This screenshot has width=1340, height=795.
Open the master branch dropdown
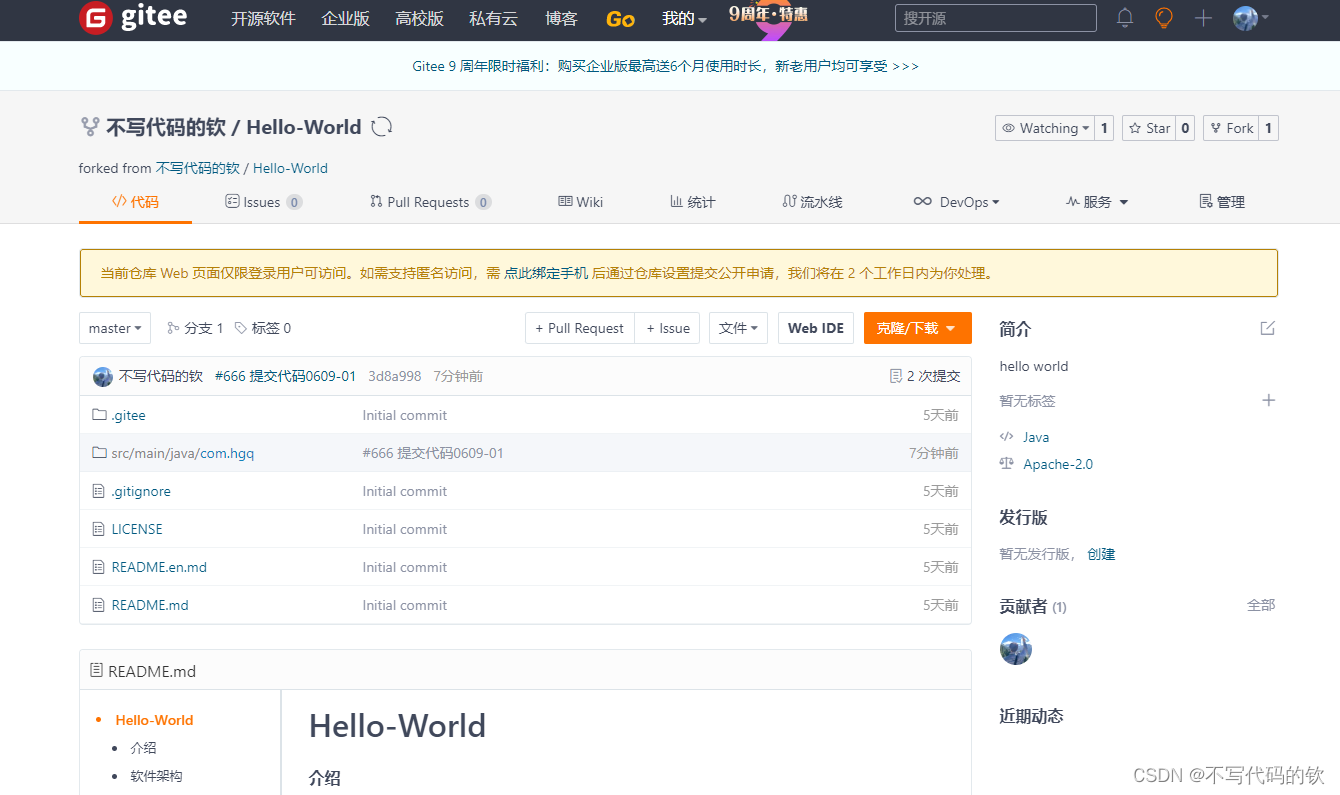click(115, 328)
